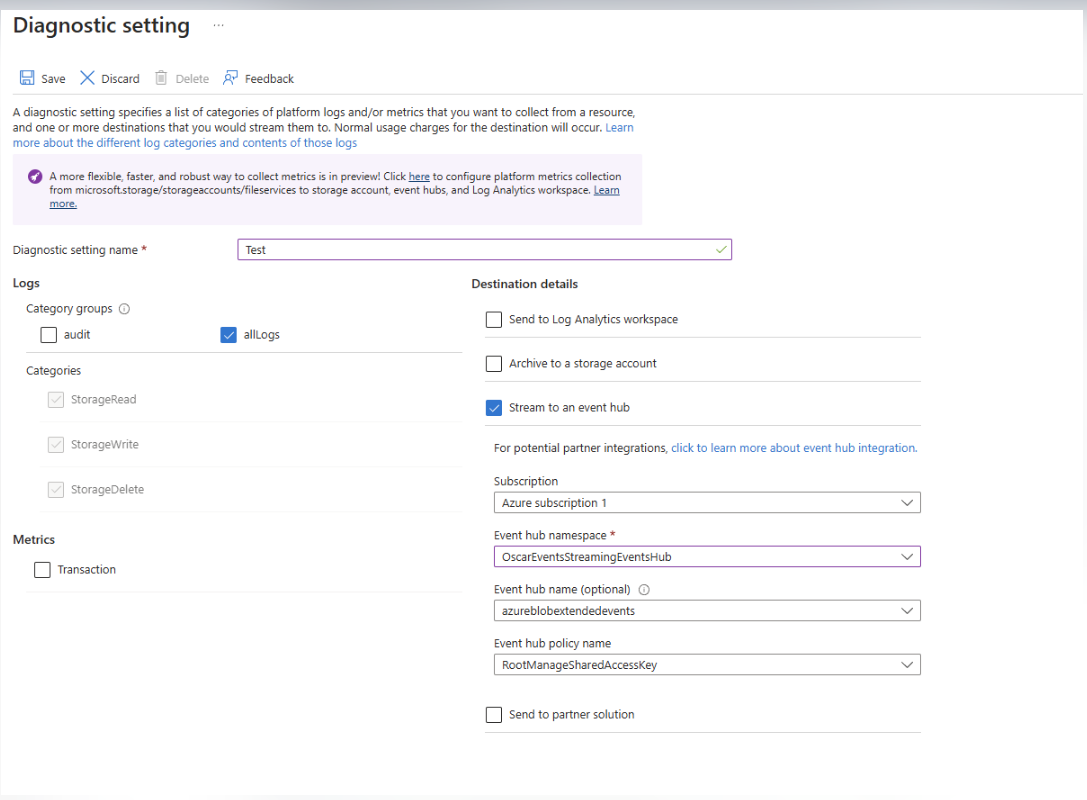Open the Subscription dropdown
This screenshot has width=1087, height=800.
pyautogui.click(x=706, y=503)
